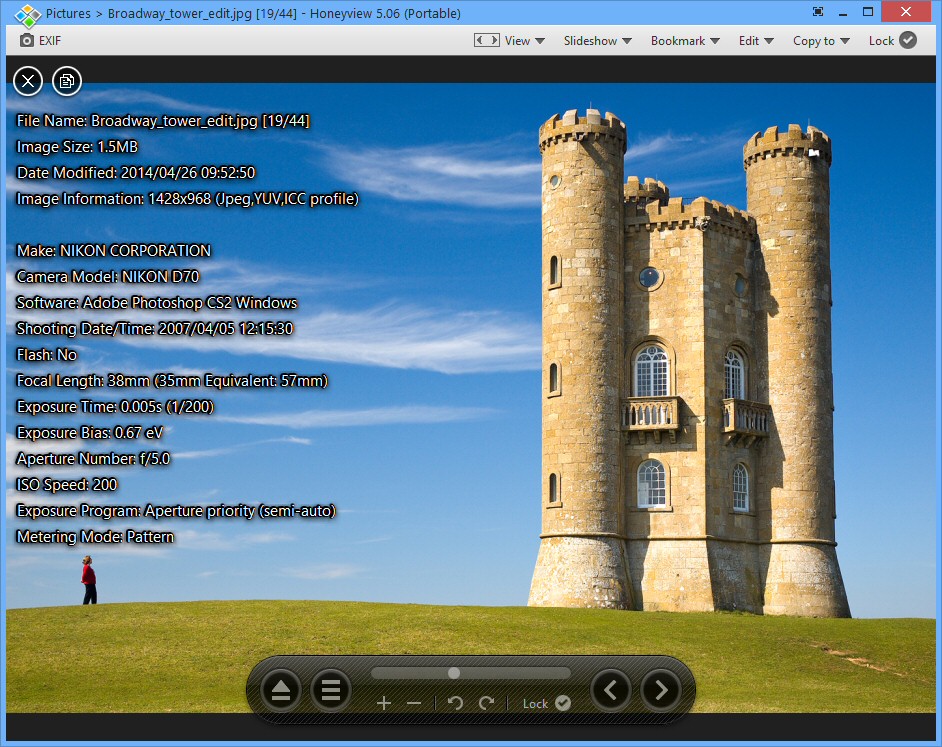Click the "Software: Adobe Photoshop CS2 Windows" line
942x747 pixels.
(157, 302)
